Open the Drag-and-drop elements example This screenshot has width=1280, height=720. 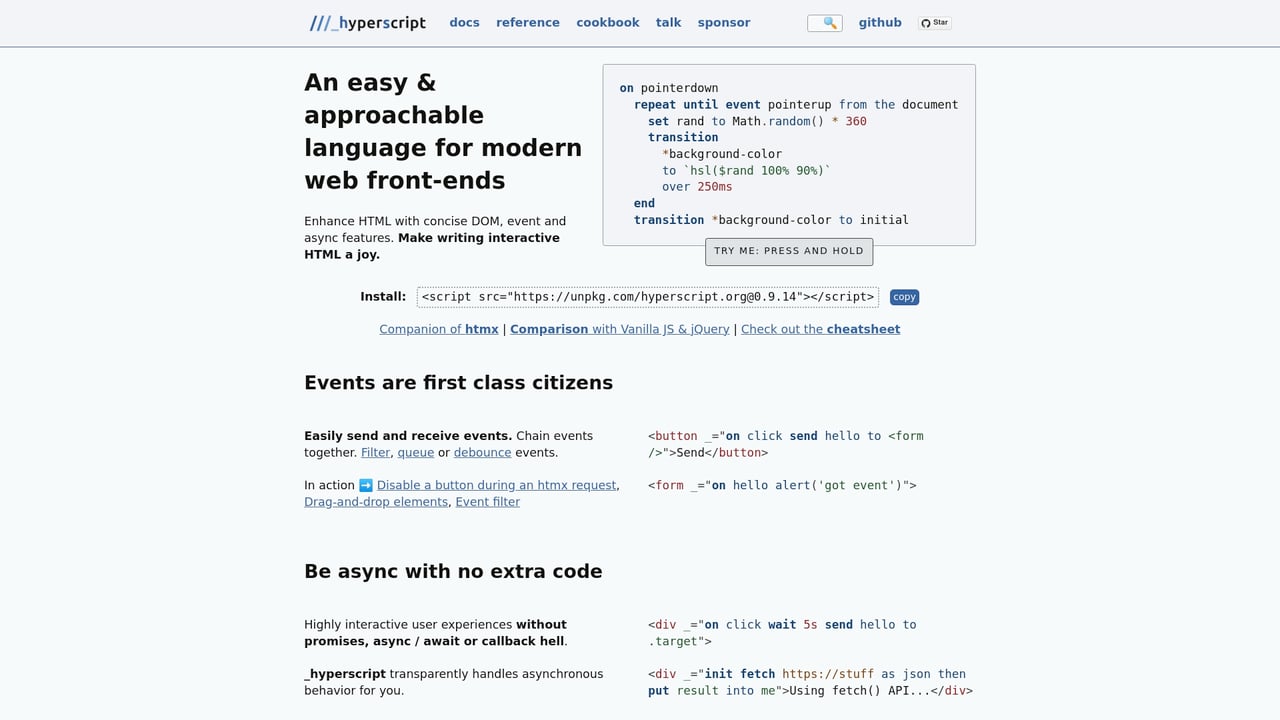tap(376, 501)
